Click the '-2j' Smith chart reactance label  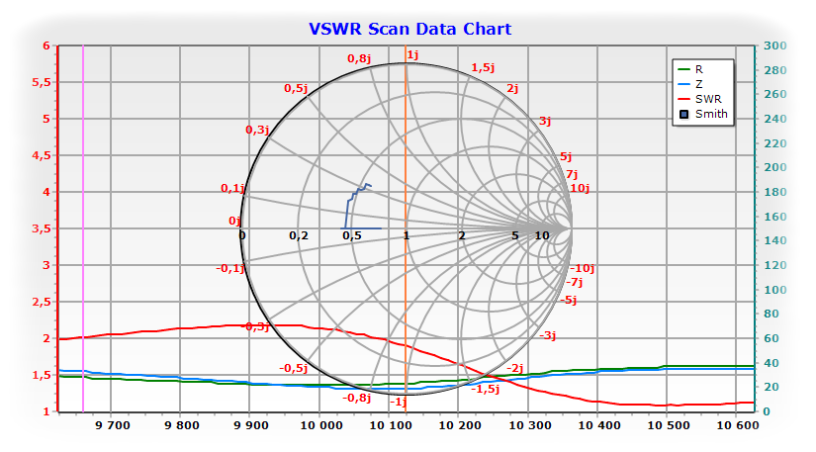[x=515, y=368]
